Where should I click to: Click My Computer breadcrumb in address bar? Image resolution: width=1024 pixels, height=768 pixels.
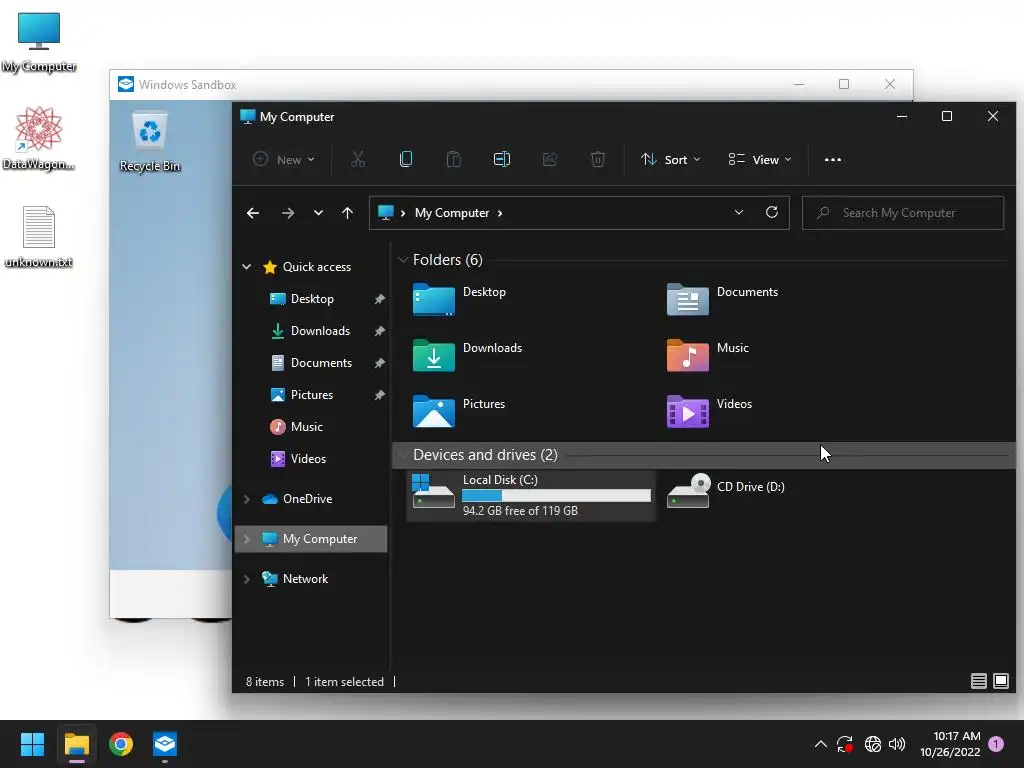point(452,213)
